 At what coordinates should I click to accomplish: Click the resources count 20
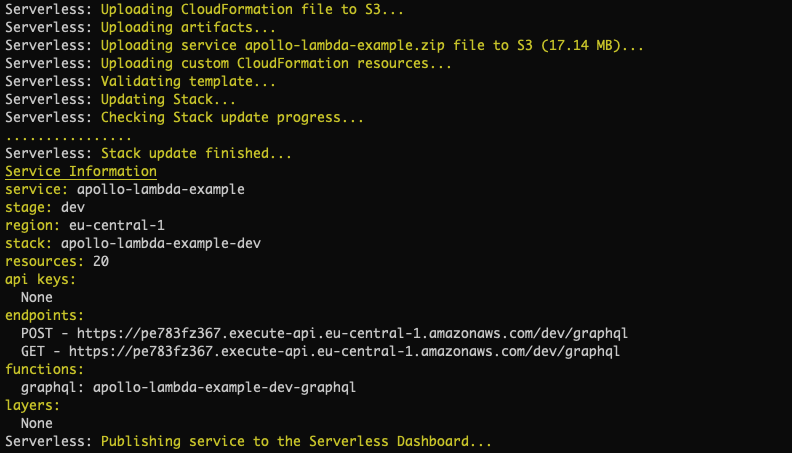[x=101, y=261]
